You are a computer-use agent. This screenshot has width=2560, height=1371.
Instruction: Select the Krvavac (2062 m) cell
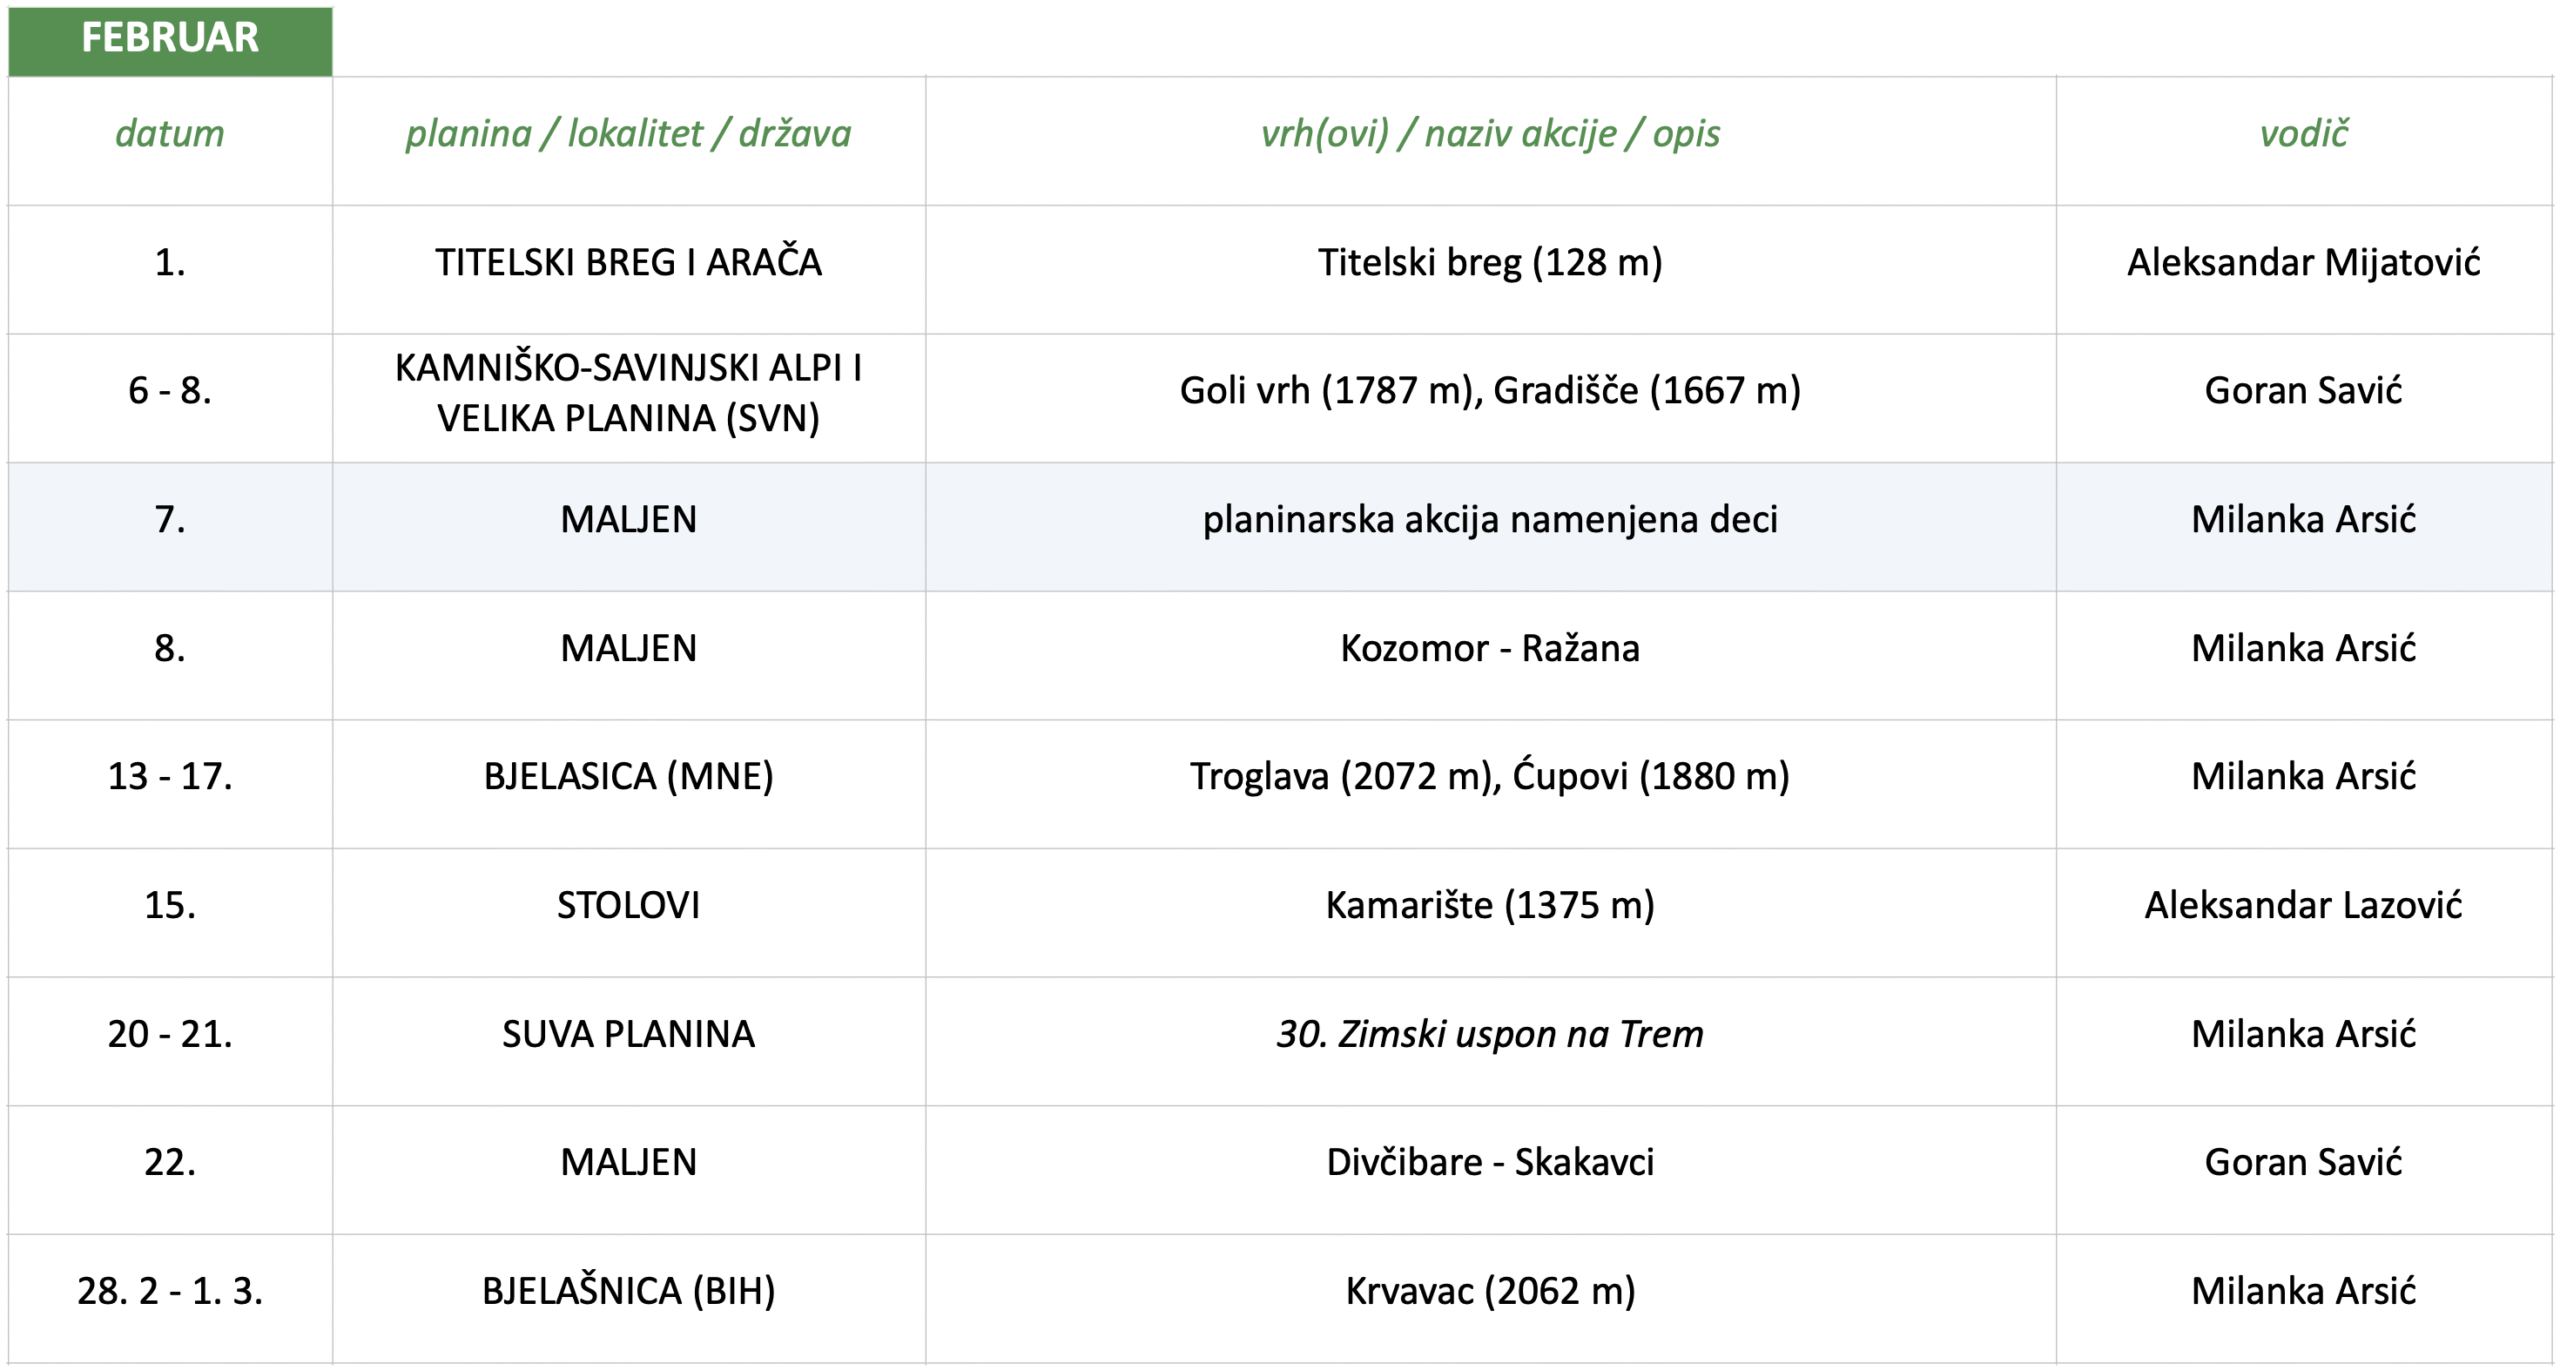tap(1490, 1292)
